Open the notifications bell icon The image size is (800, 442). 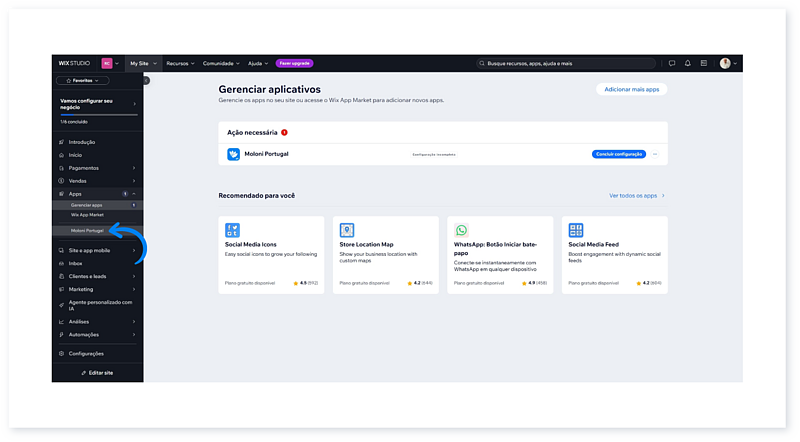click(687, 63)
